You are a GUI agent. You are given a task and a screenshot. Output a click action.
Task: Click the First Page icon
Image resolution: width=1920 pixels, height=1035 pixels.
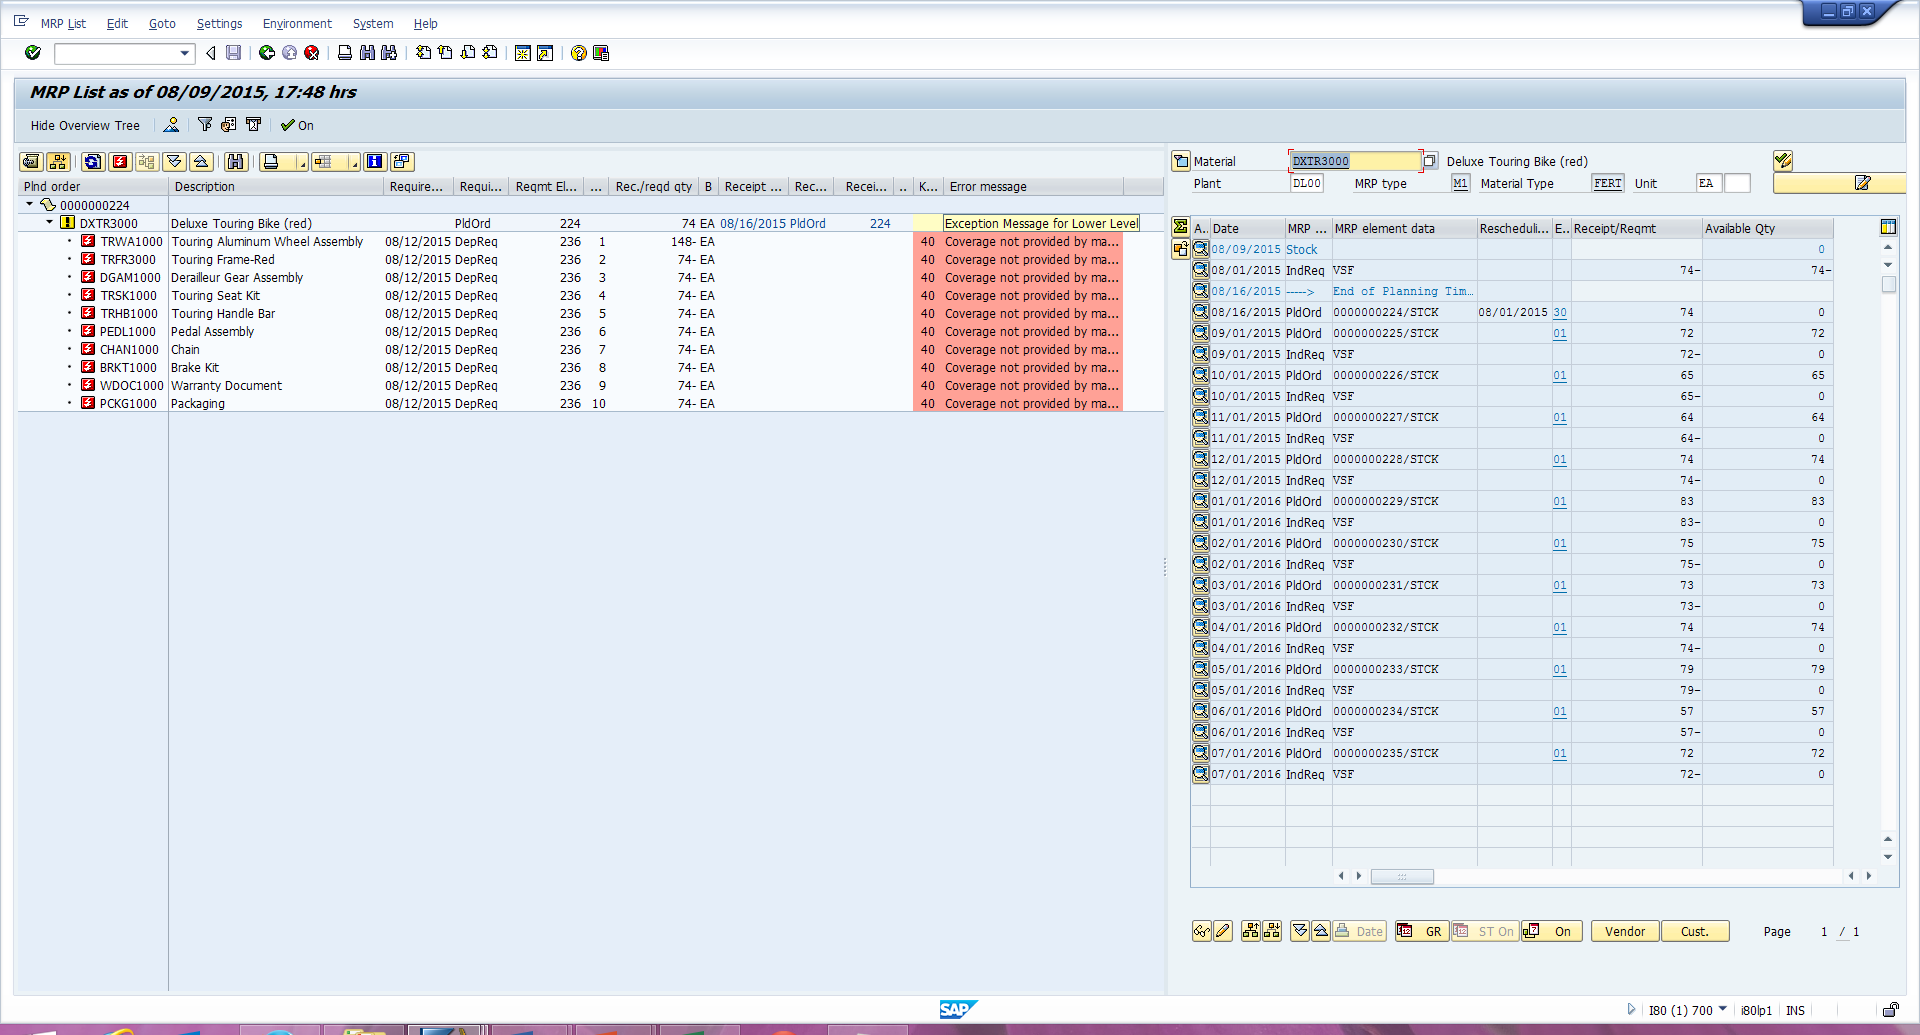click(423, 53)
